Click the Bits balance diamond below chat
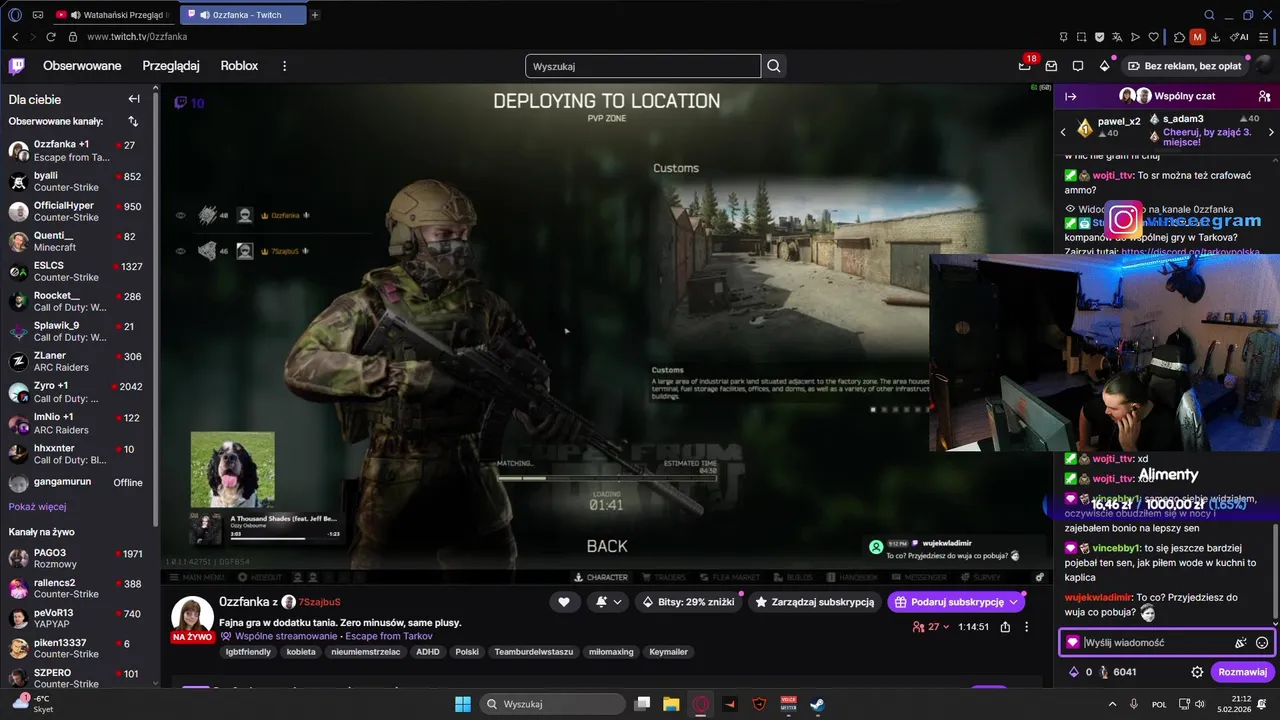Screen dimensions: 1280x720 pyautogui.click(x=1074, y=672)
